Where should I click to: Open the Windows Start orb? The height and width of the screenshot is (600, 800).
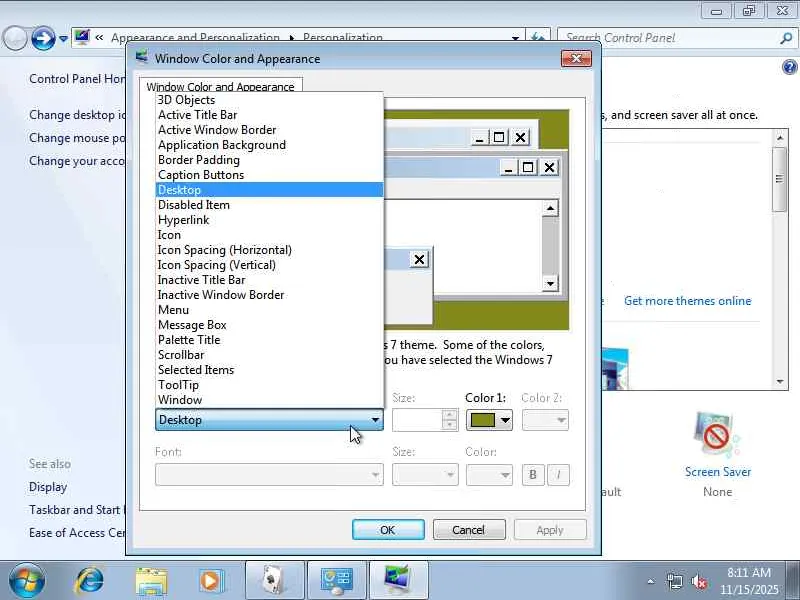click(x=27, y=581)
